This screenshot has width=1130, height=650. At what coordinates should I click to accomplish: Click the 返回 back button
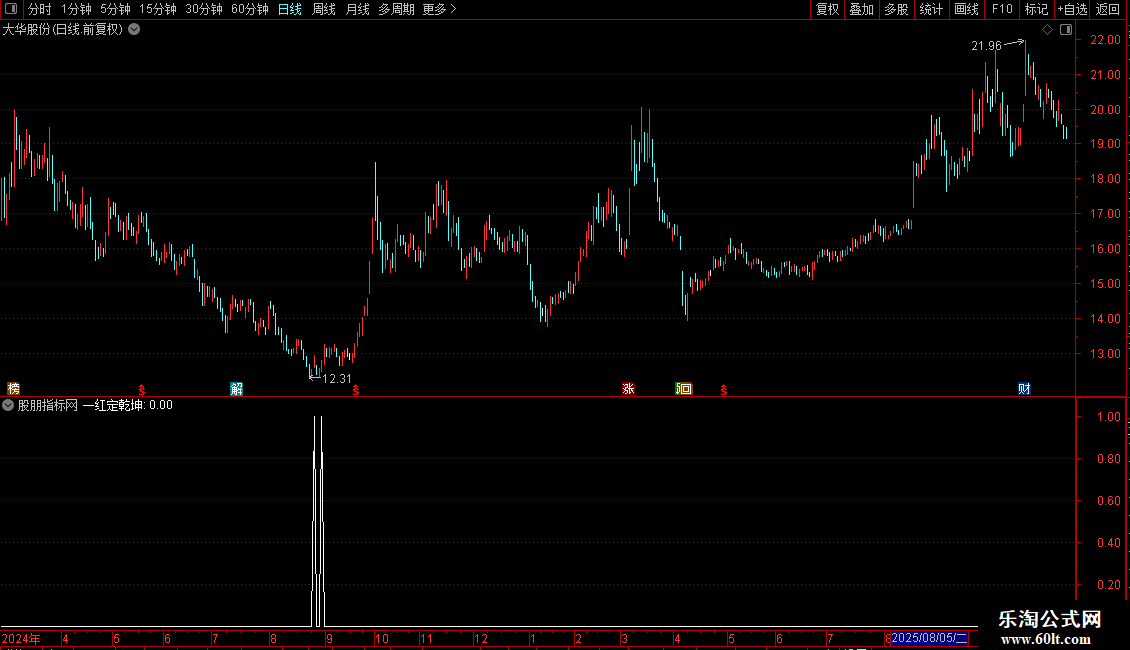coord(1108,9)
